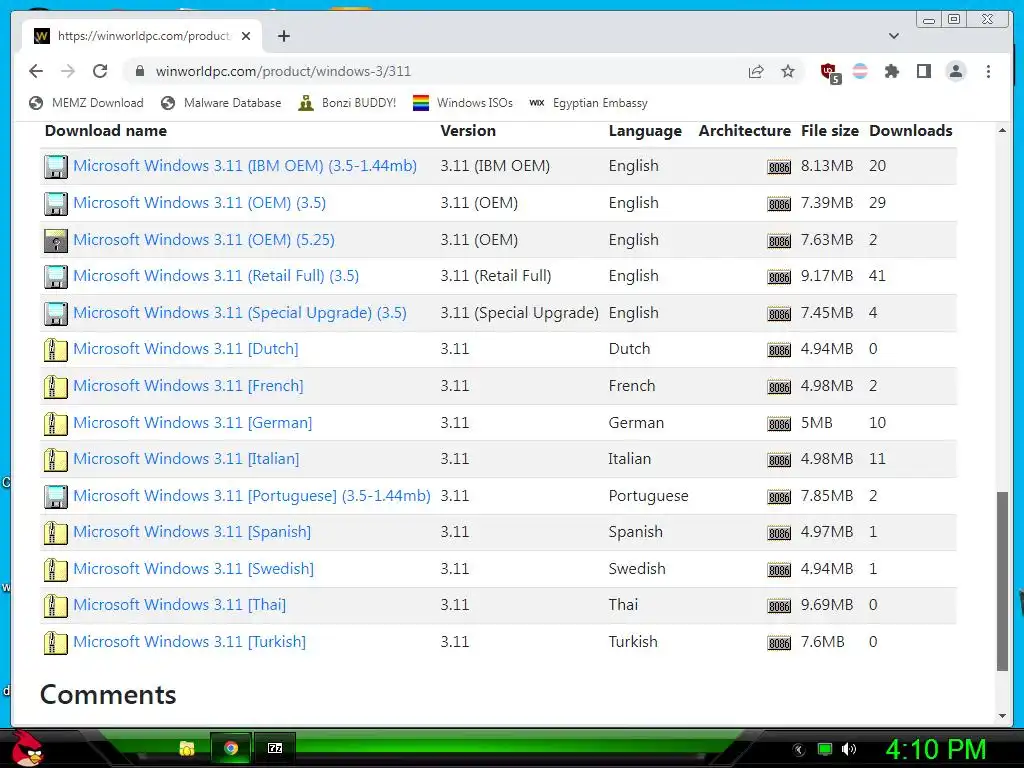
Task: Toggle the browser side panel icon
Action: pyautogui.click(x=923, y=71)
